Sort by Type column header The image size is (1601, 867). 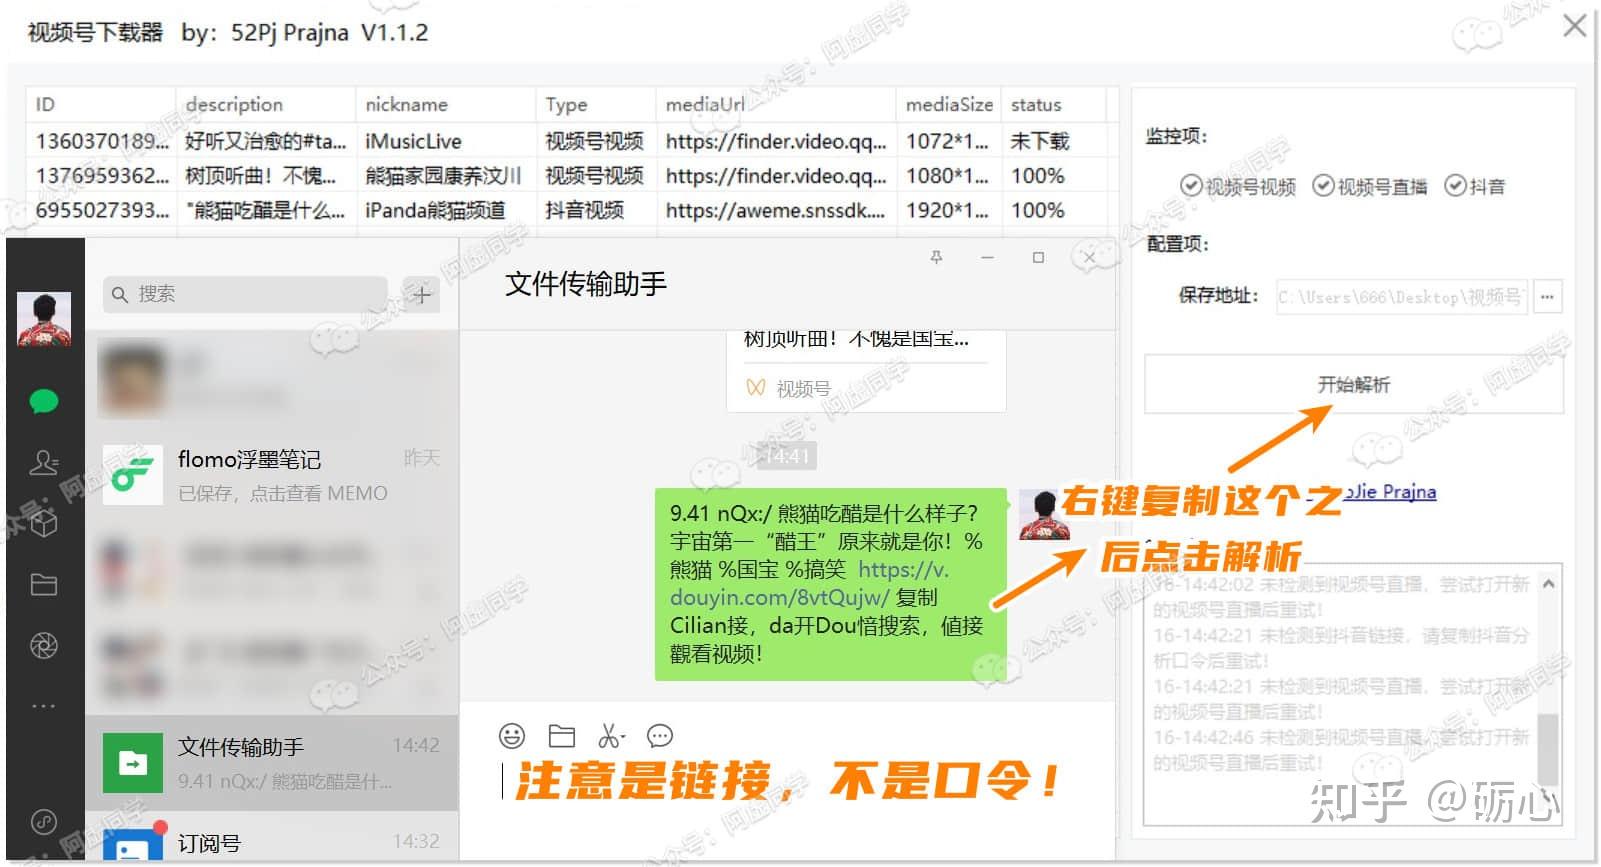(596, 104)
